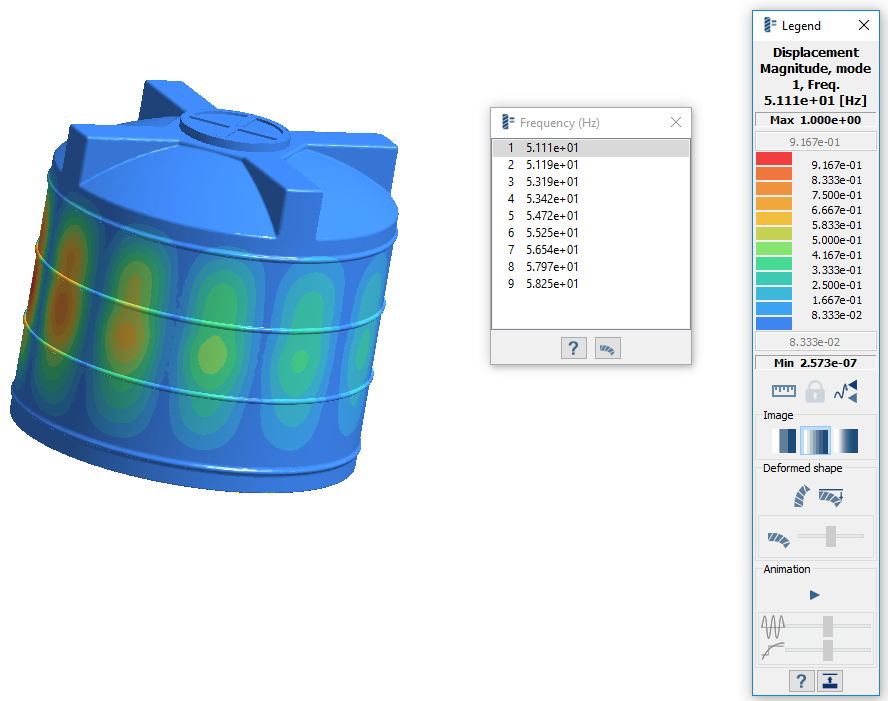This screenshot has height=701, width=888.
Task: Click the curve min/max markers icon
Action: [846, 391]
